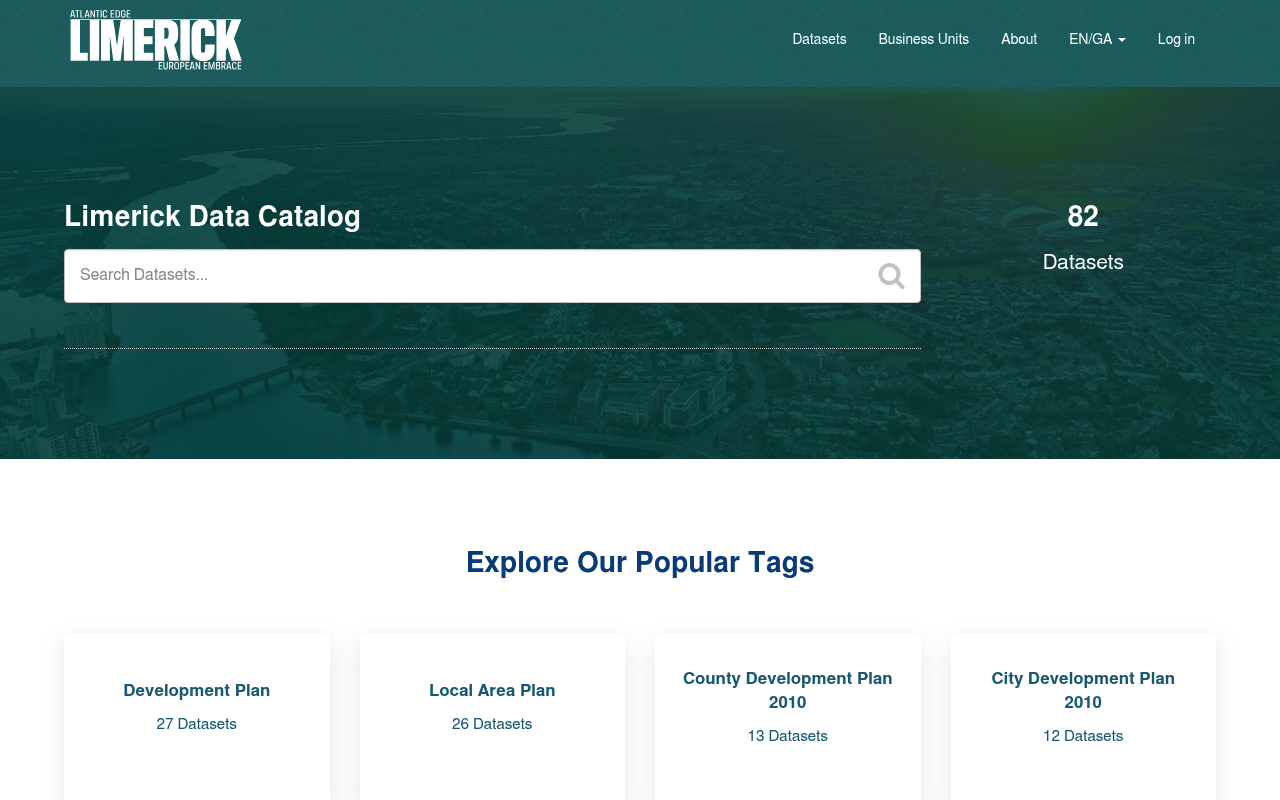Open City Development Plan 2010 tag
The image size is (1280, 800).
1083,690
